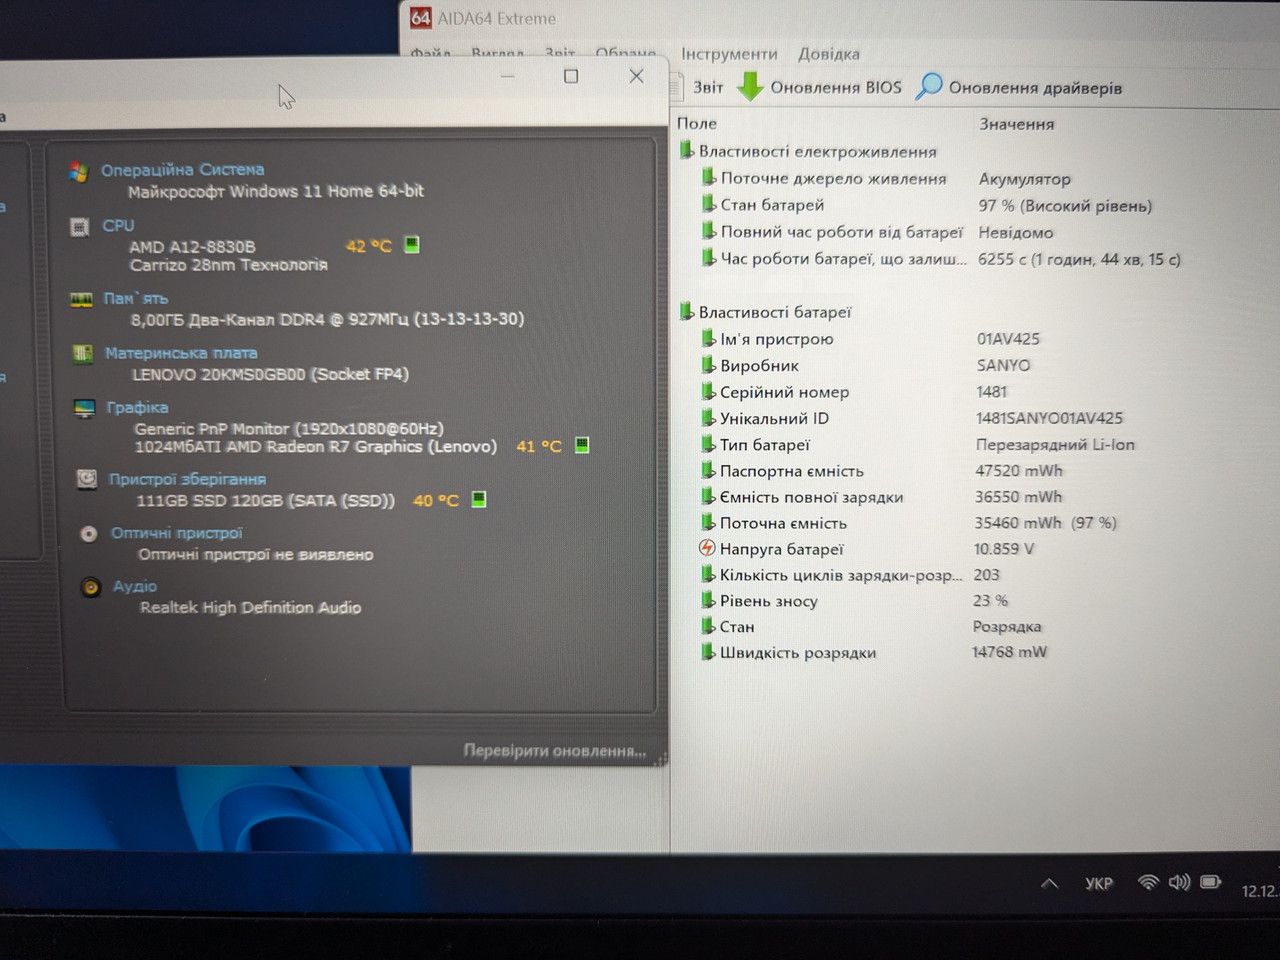Show hidden tray icons with the taskbar chevron
Screen dimensions: 1280x960
coord(1049,883)
